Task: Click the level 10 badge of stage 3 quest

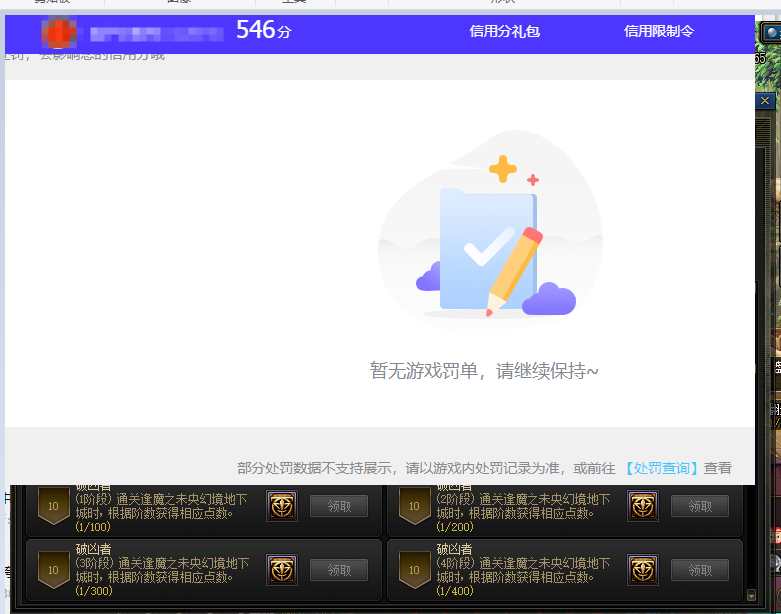Action: [53, 570]
